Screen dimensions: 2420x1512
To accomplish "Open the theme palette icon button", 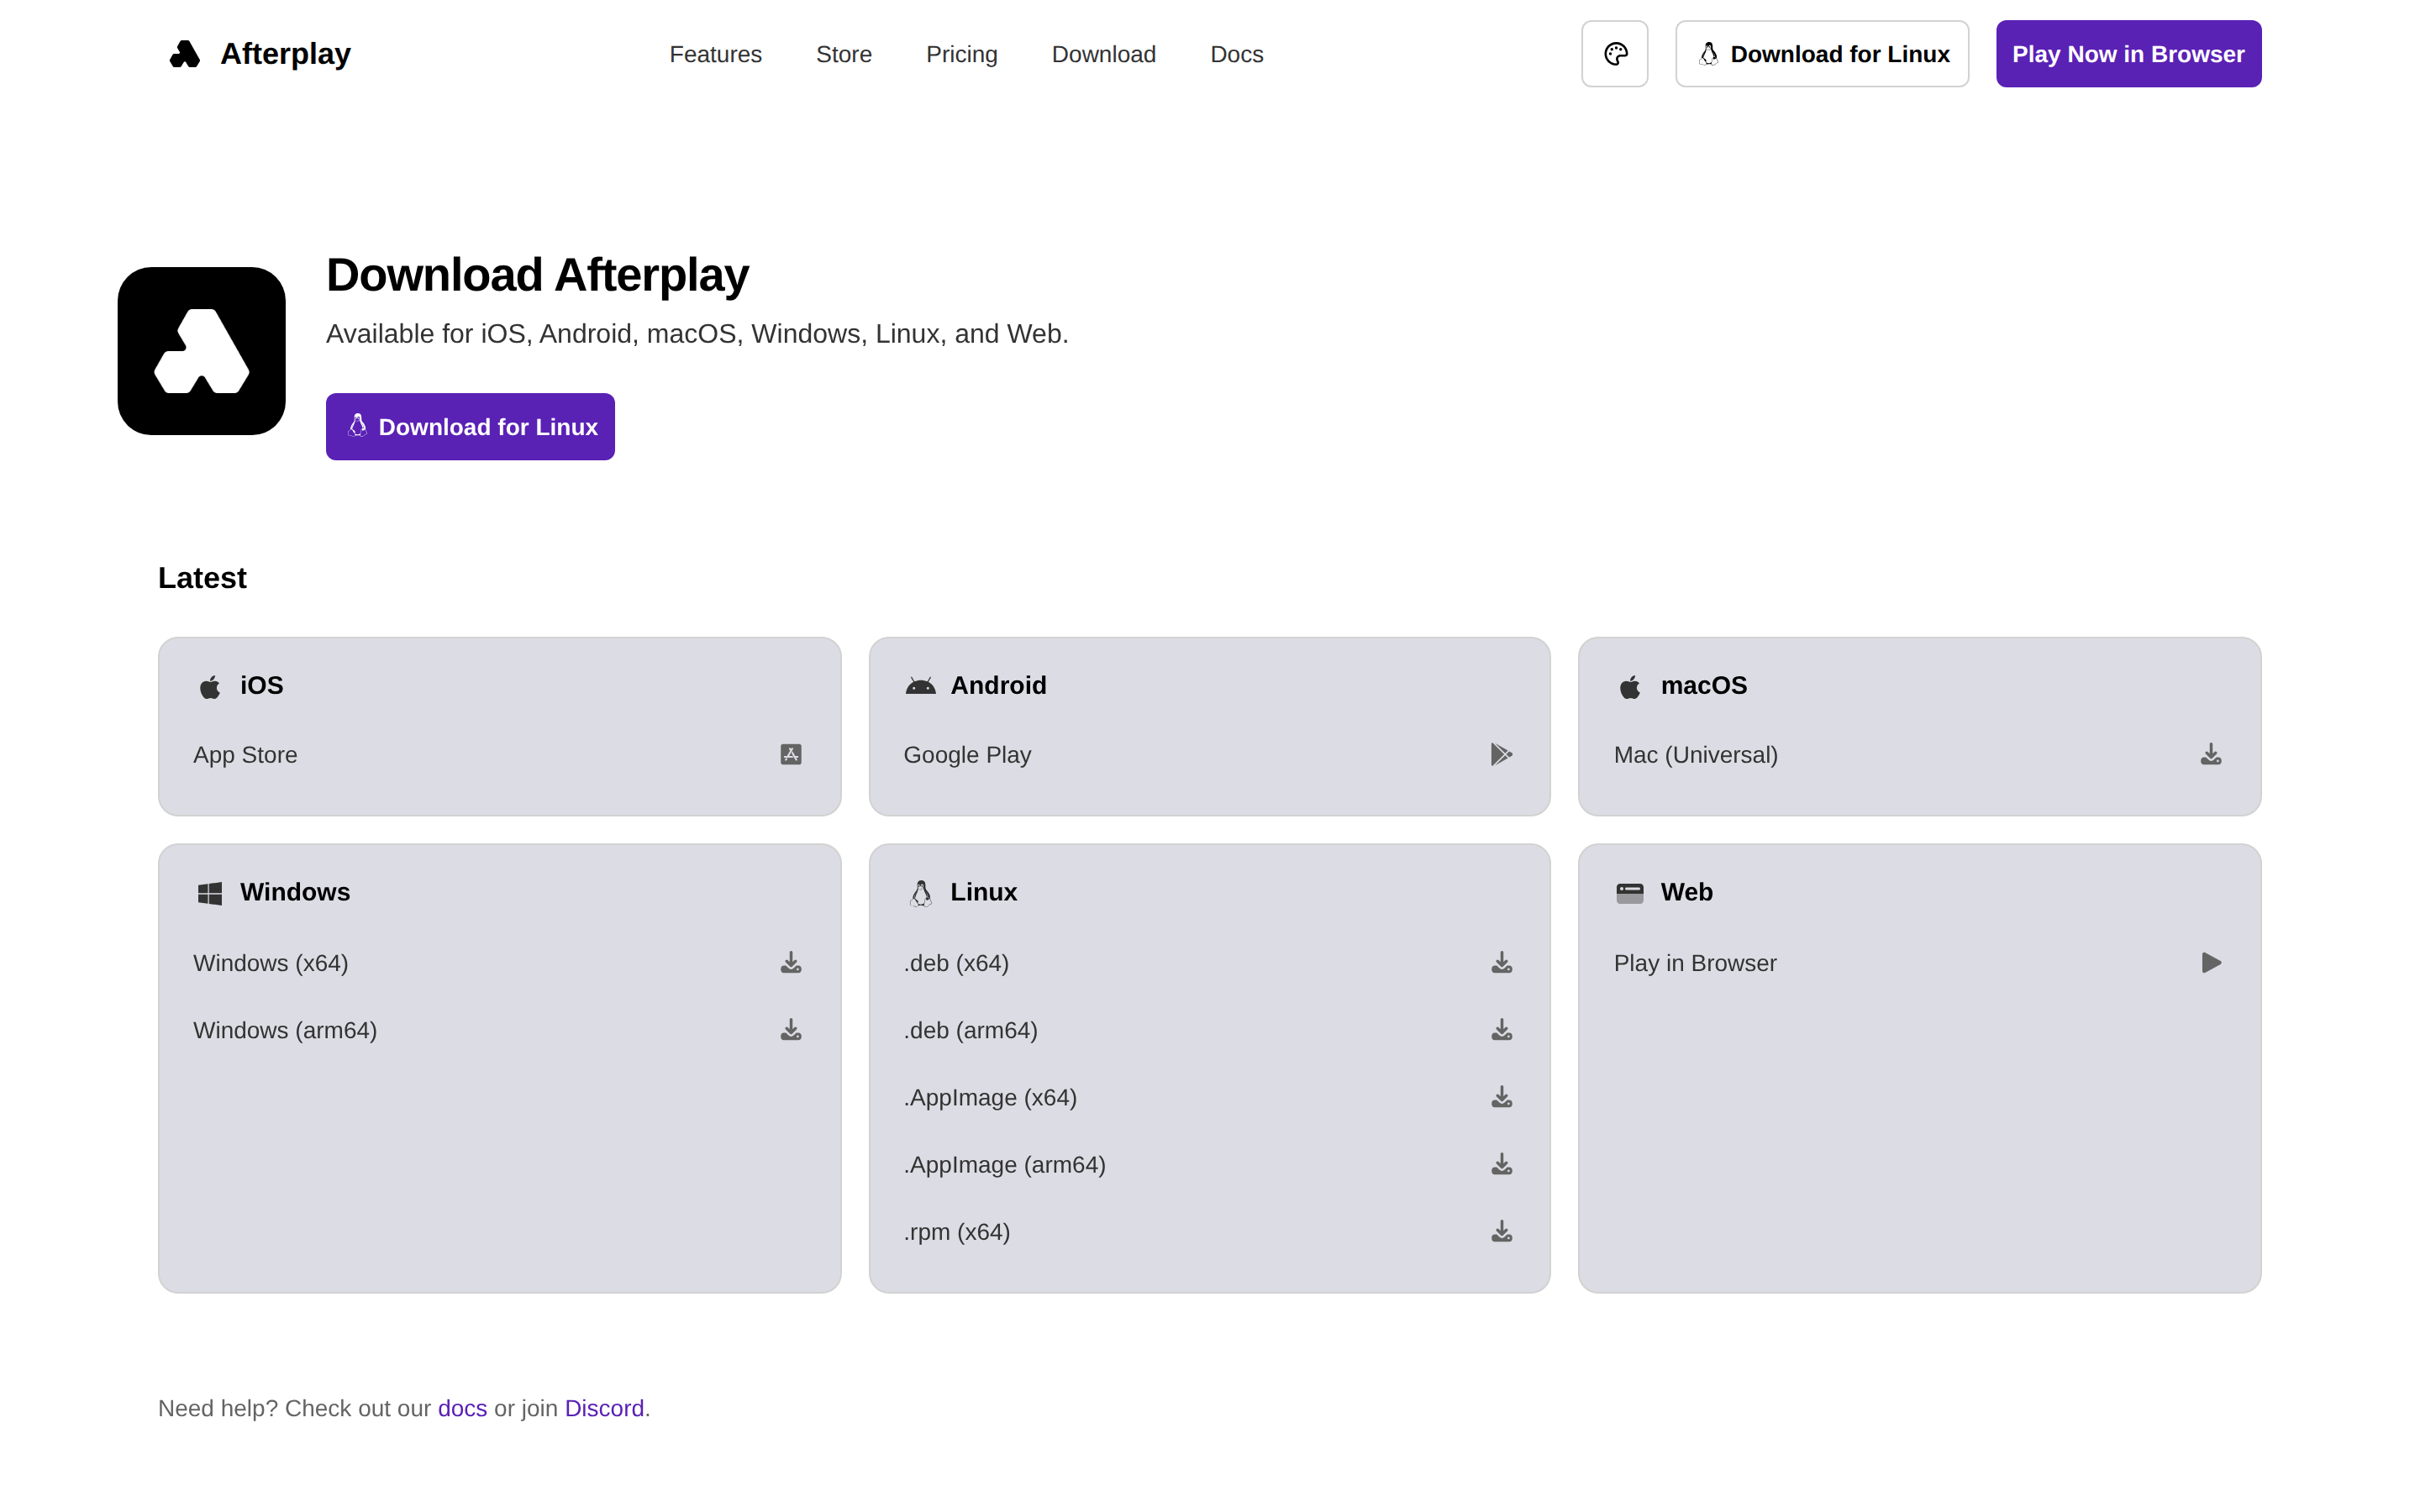I will pyautogui.click(x=1614, y=54).
